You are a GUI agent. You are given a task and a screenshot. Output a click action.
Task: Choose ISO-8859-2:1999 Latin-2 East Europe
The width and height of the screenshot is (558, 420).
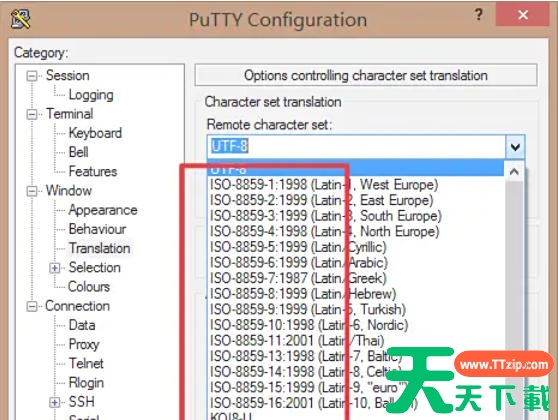tap(356, 200)
